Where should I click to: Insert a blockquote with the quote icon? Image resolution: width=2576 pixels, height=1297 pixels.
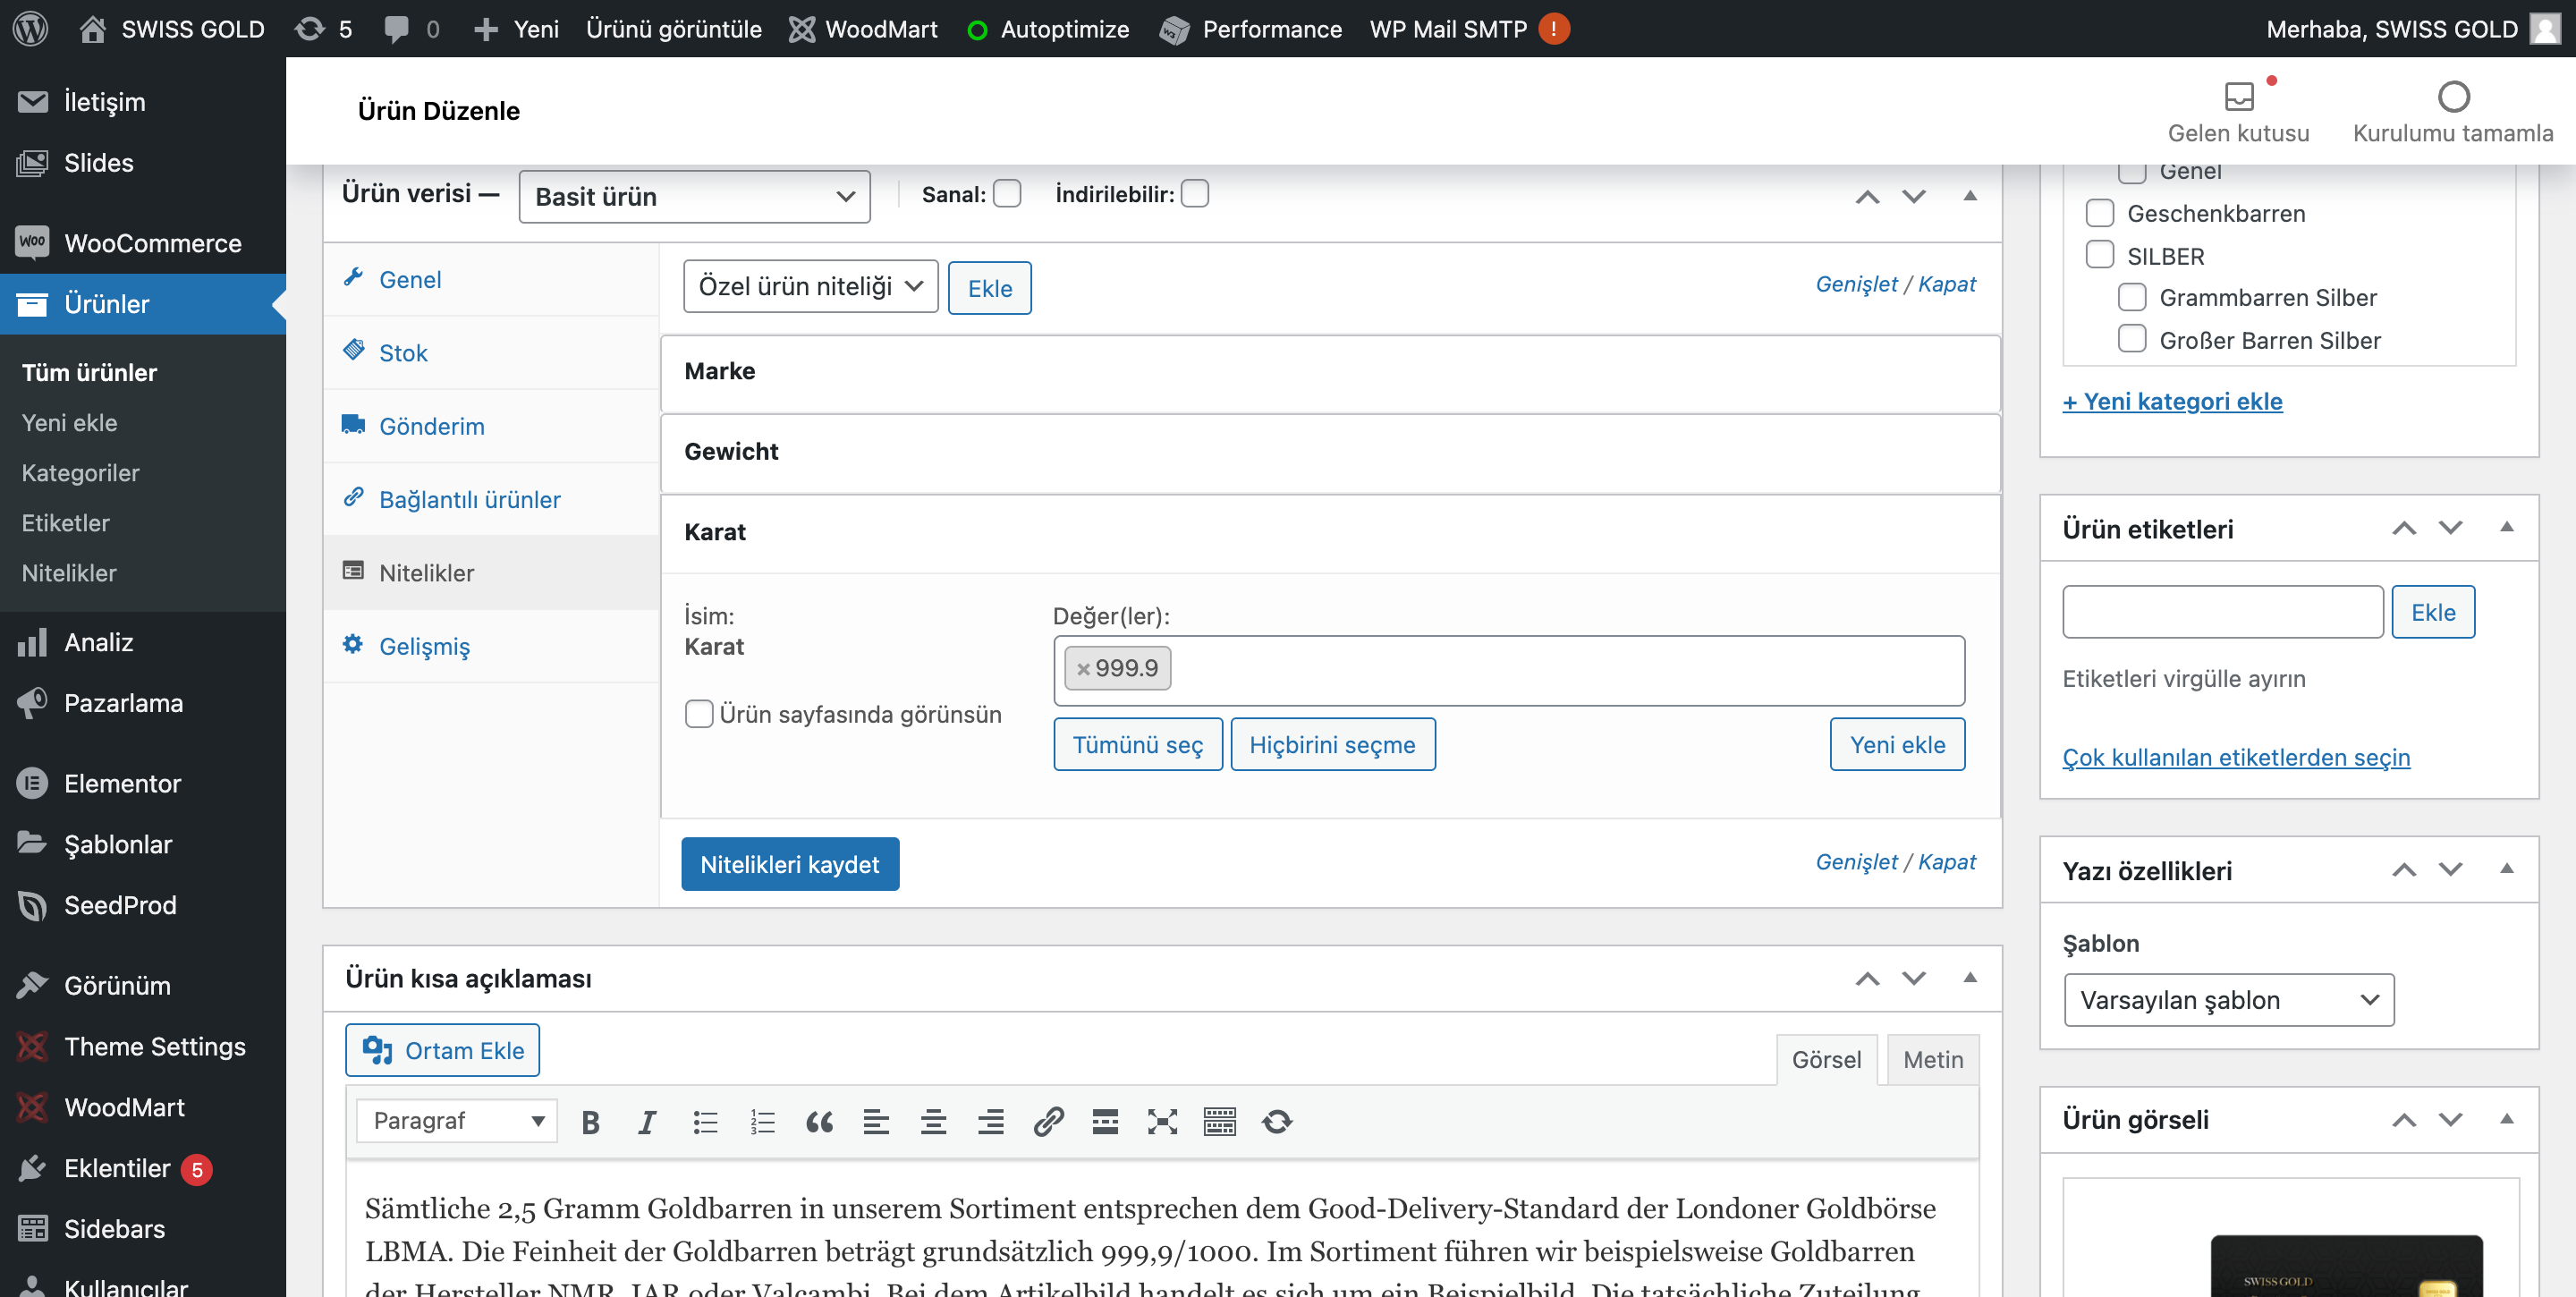(x=819, y=1122)
